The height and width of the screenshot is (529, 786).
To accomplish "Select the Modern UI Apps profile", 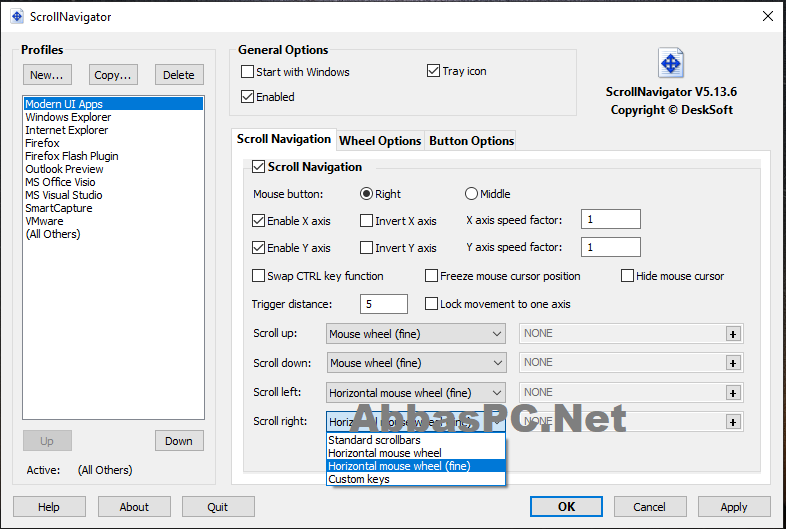I will (113, 104).
